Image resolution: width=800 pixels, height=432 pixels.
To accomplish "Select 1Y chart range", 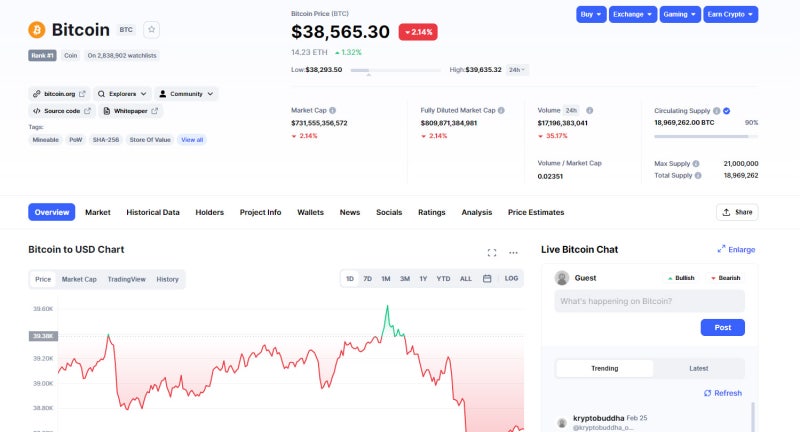I will [423, 278].
